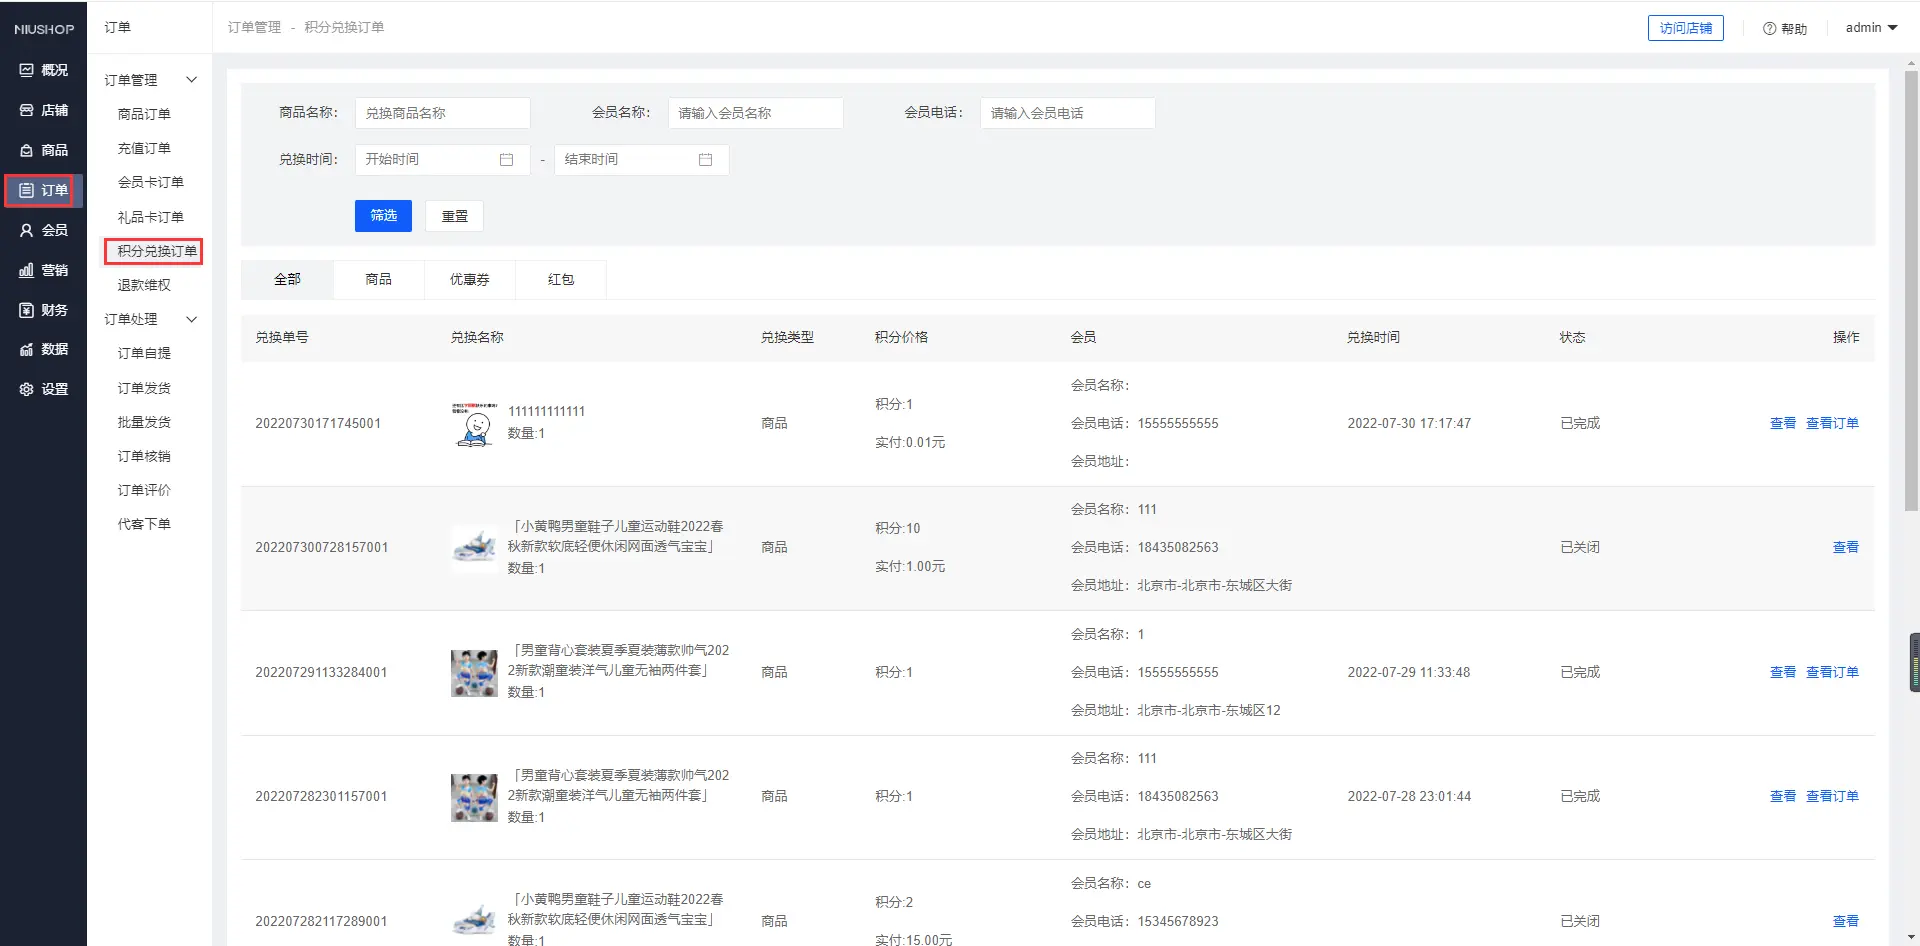The image size is (1920, 946).
Task: Select 退款维权 in the order menu
Action: point(144,285)
